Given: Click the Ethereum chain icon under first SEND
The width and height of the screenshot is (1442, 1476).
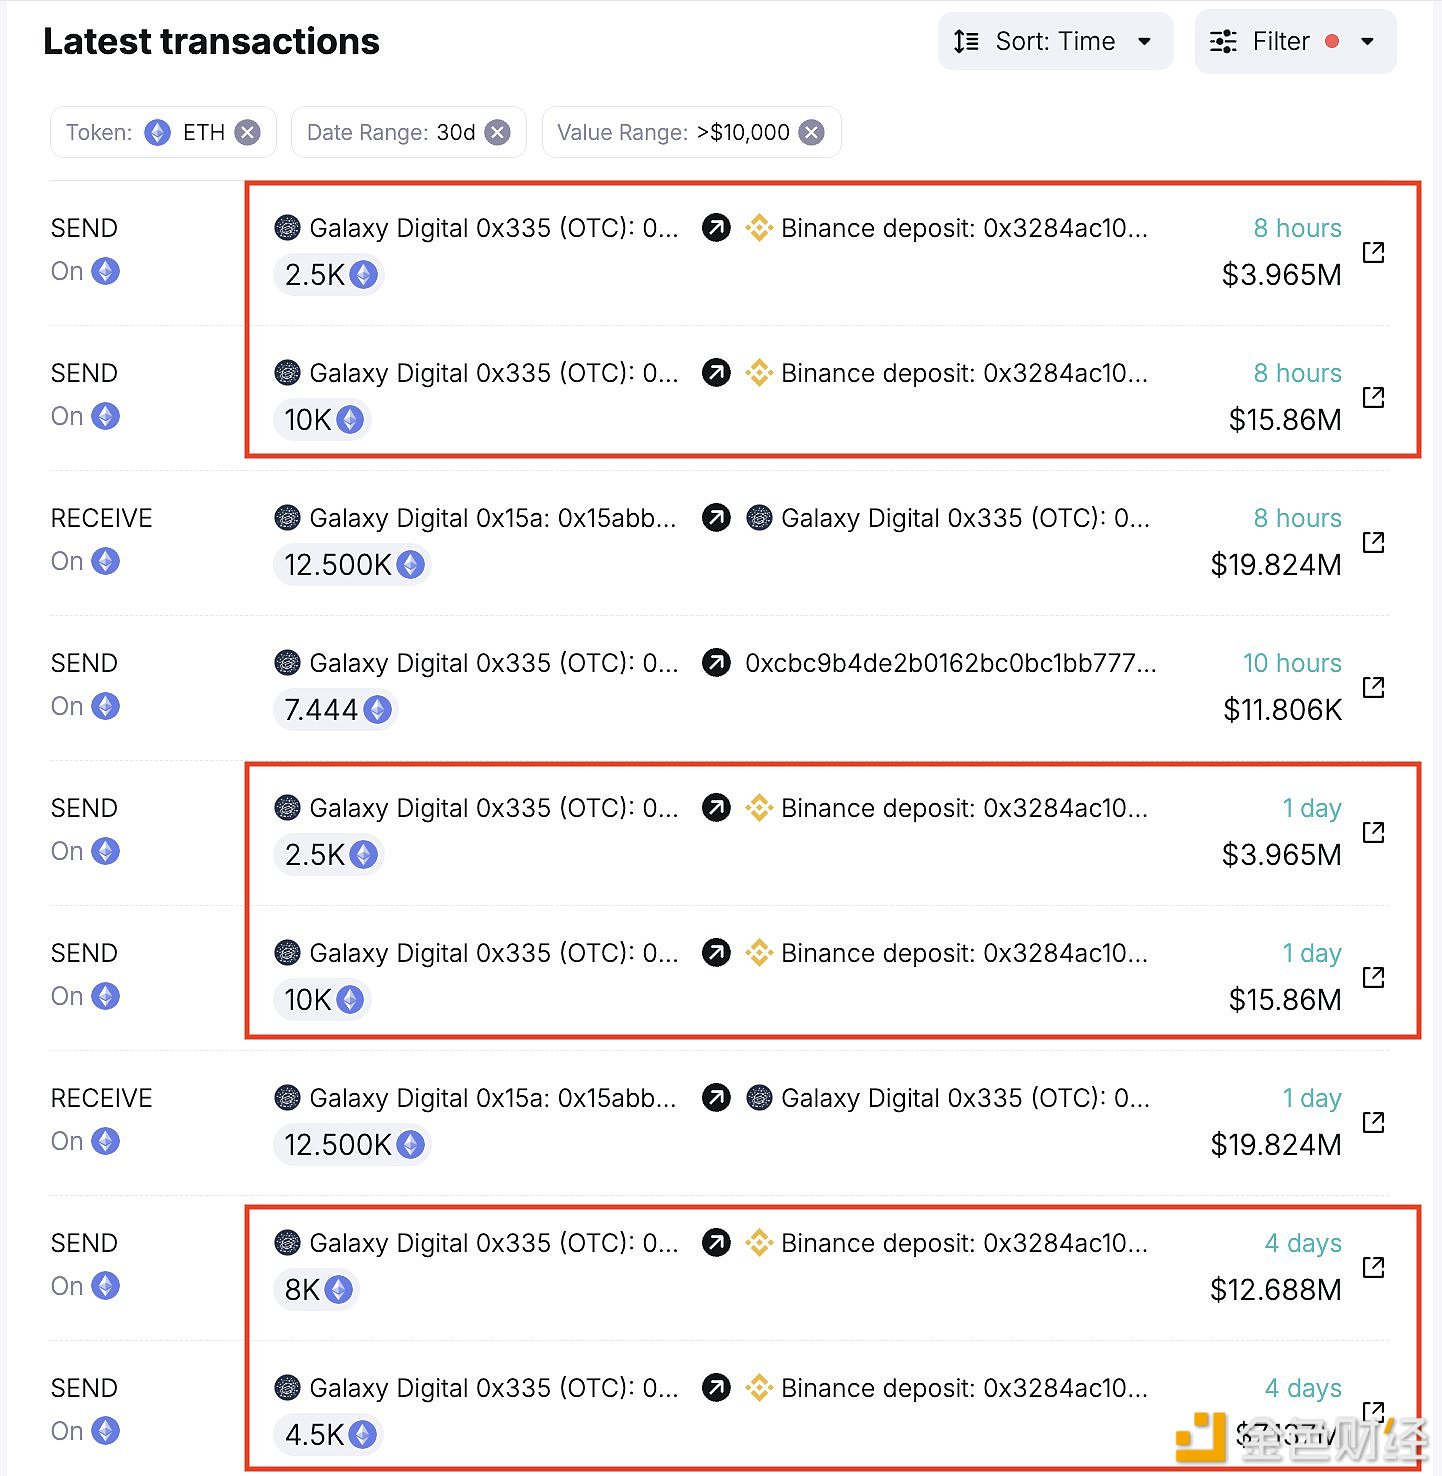Looking at the screenshot, I should 106,271.
